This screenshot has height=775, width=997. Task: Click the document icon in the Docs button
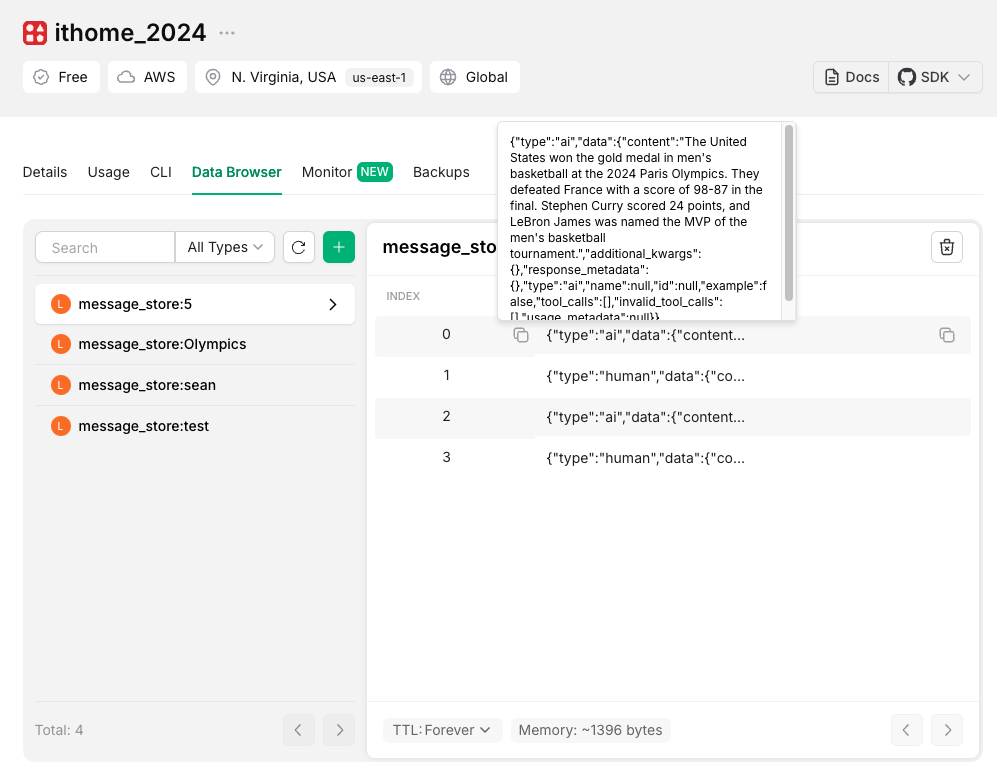pyautogui.click(x=832, y=77)
